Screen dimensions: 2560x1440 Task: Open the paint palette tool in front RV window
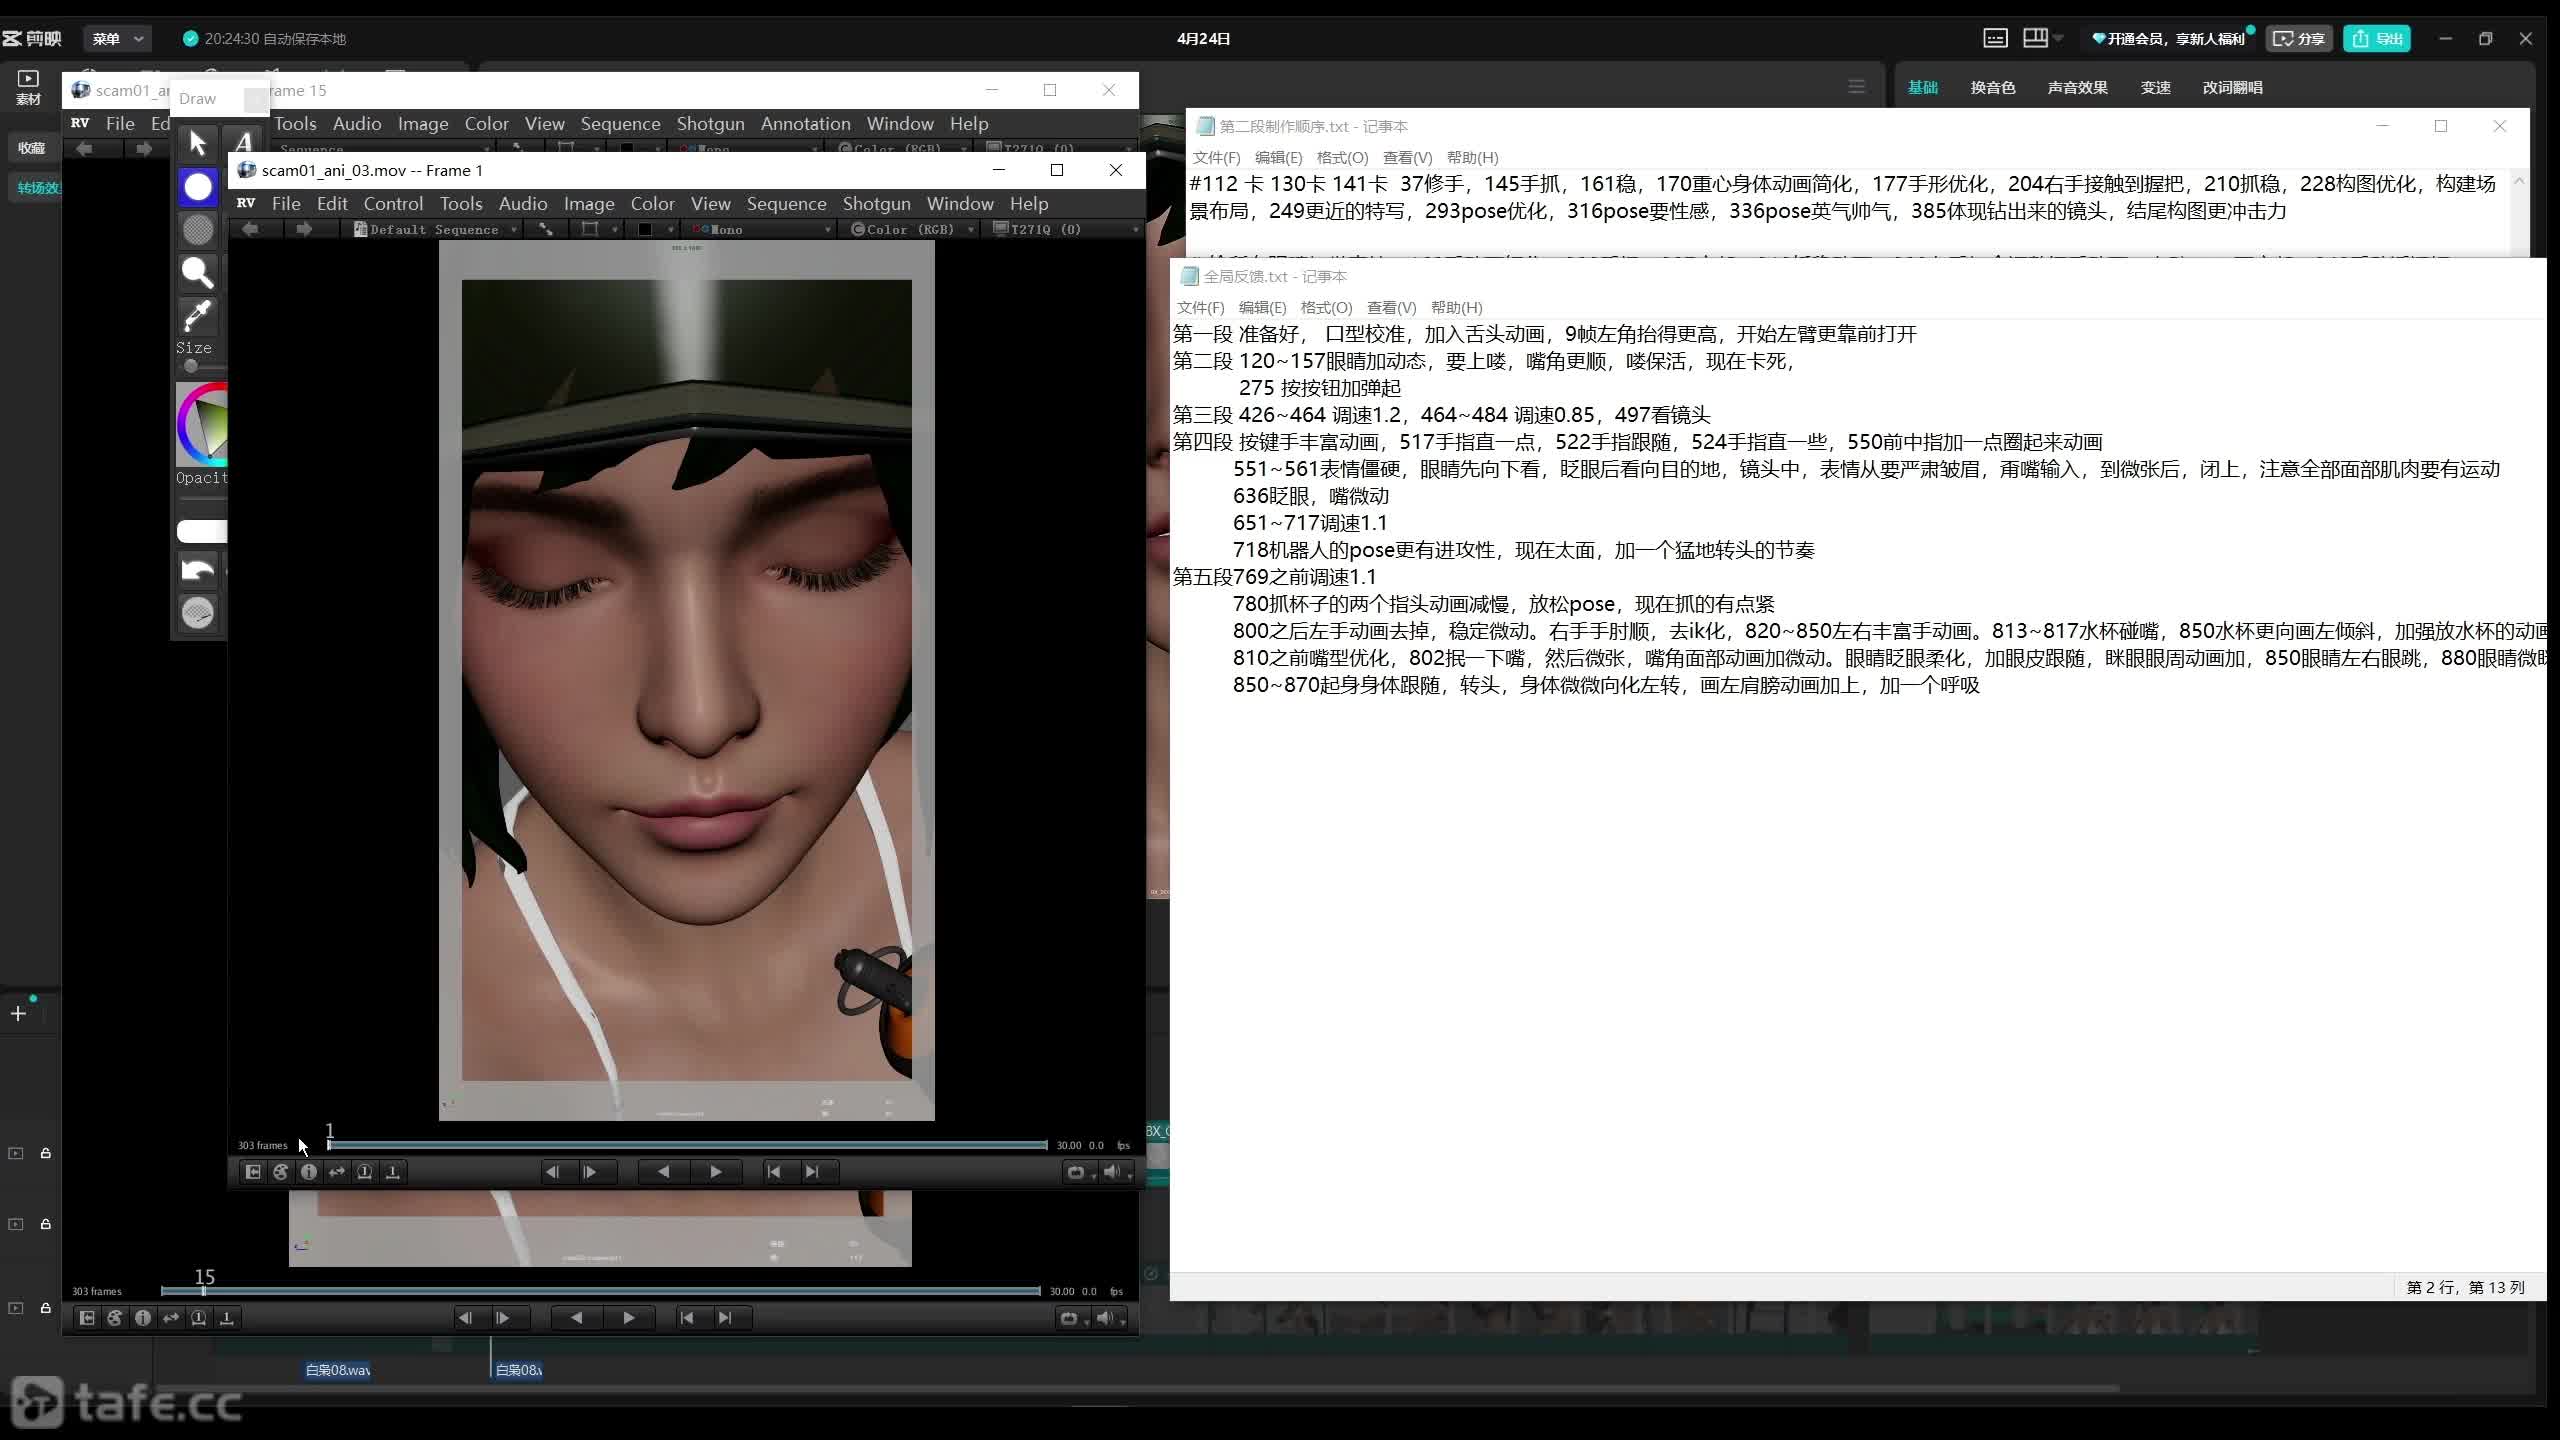281,1172
